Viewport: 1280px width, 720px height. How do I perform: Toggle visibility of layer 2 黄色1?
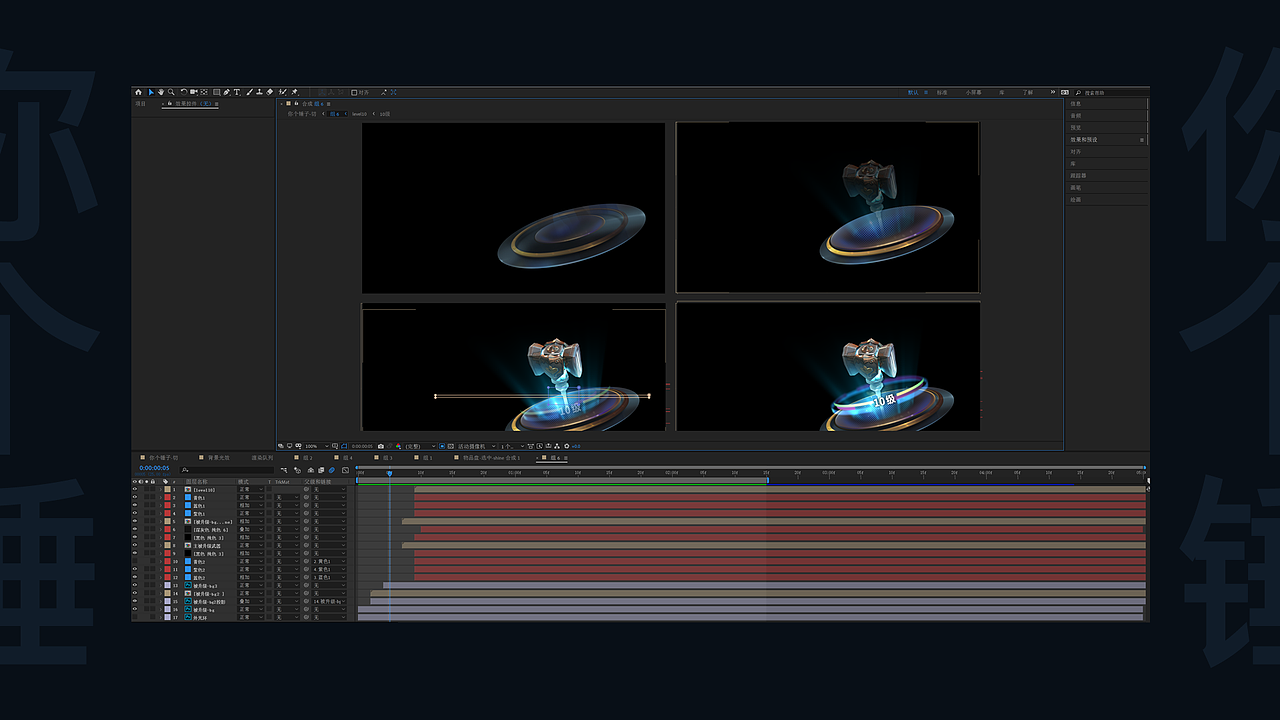[x=135, y=497]
